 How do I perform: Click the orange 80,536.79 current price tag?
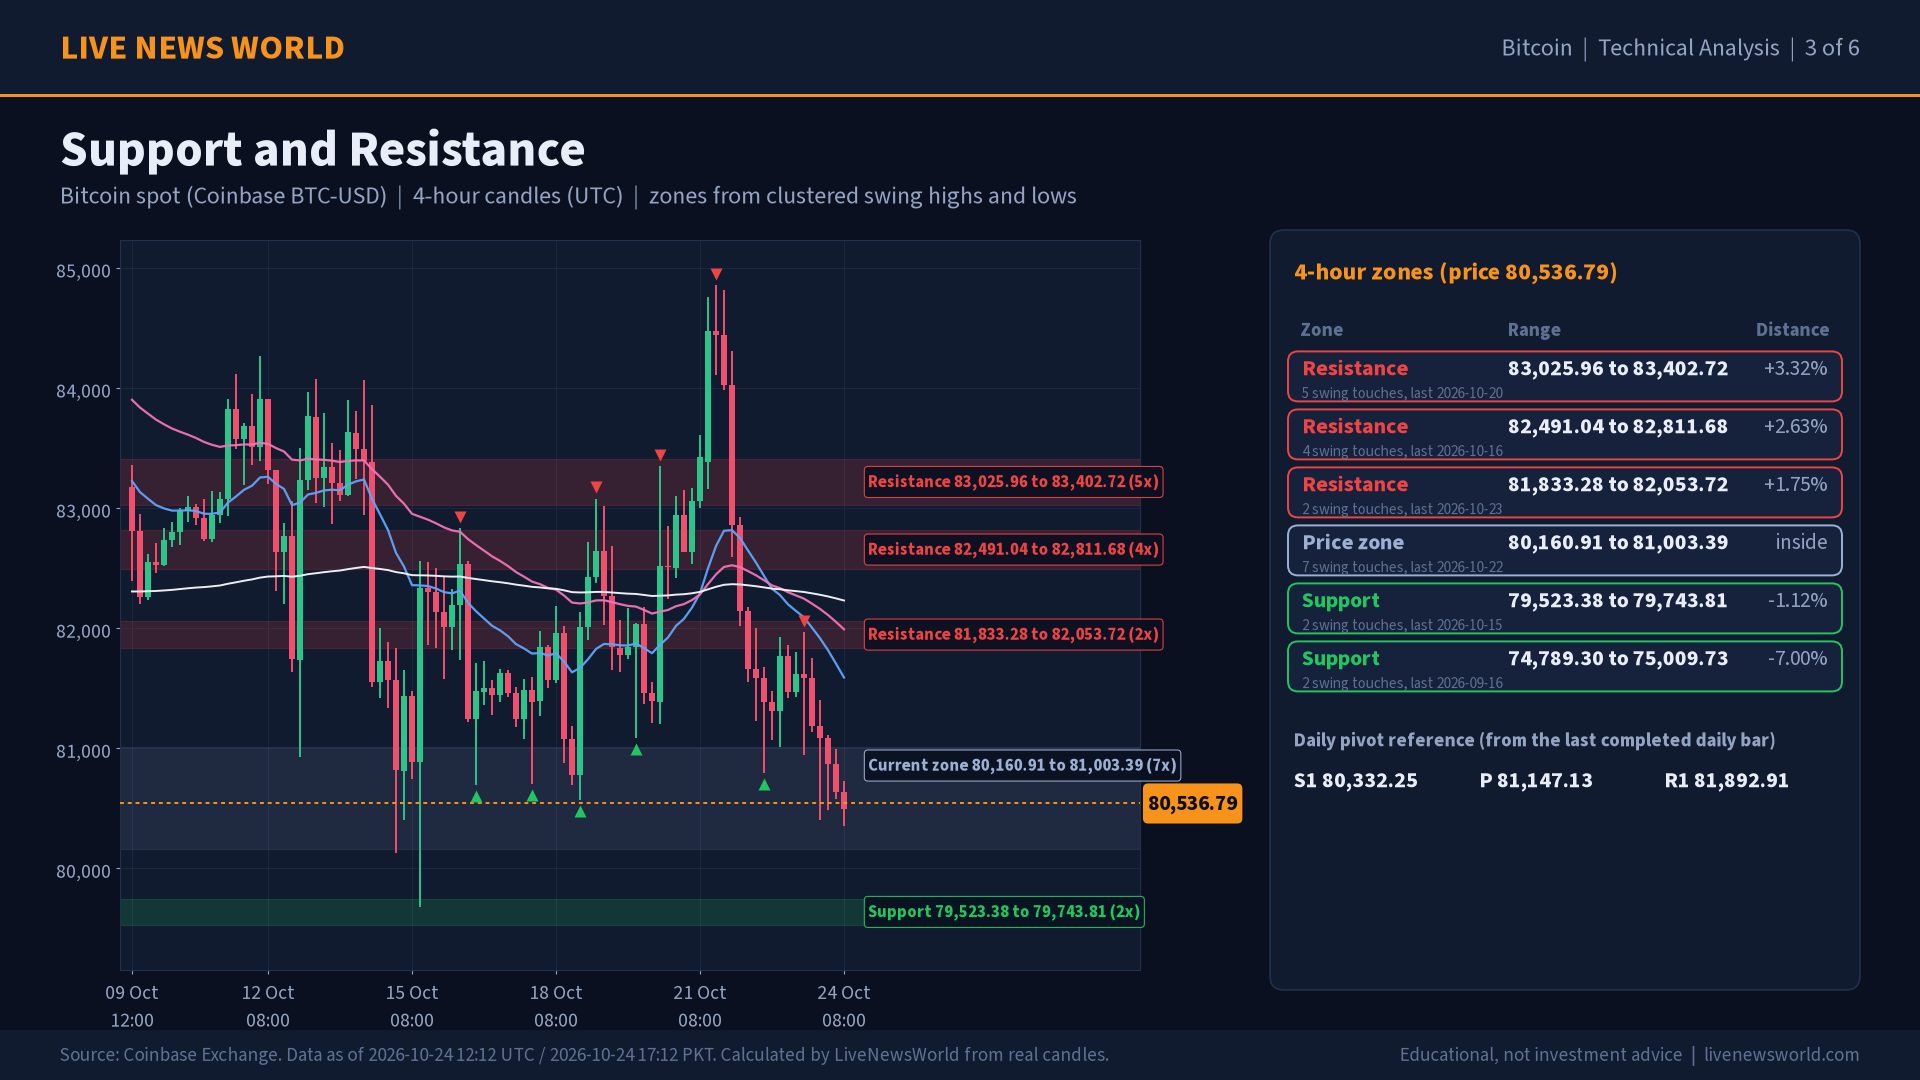pos(1192,803)
